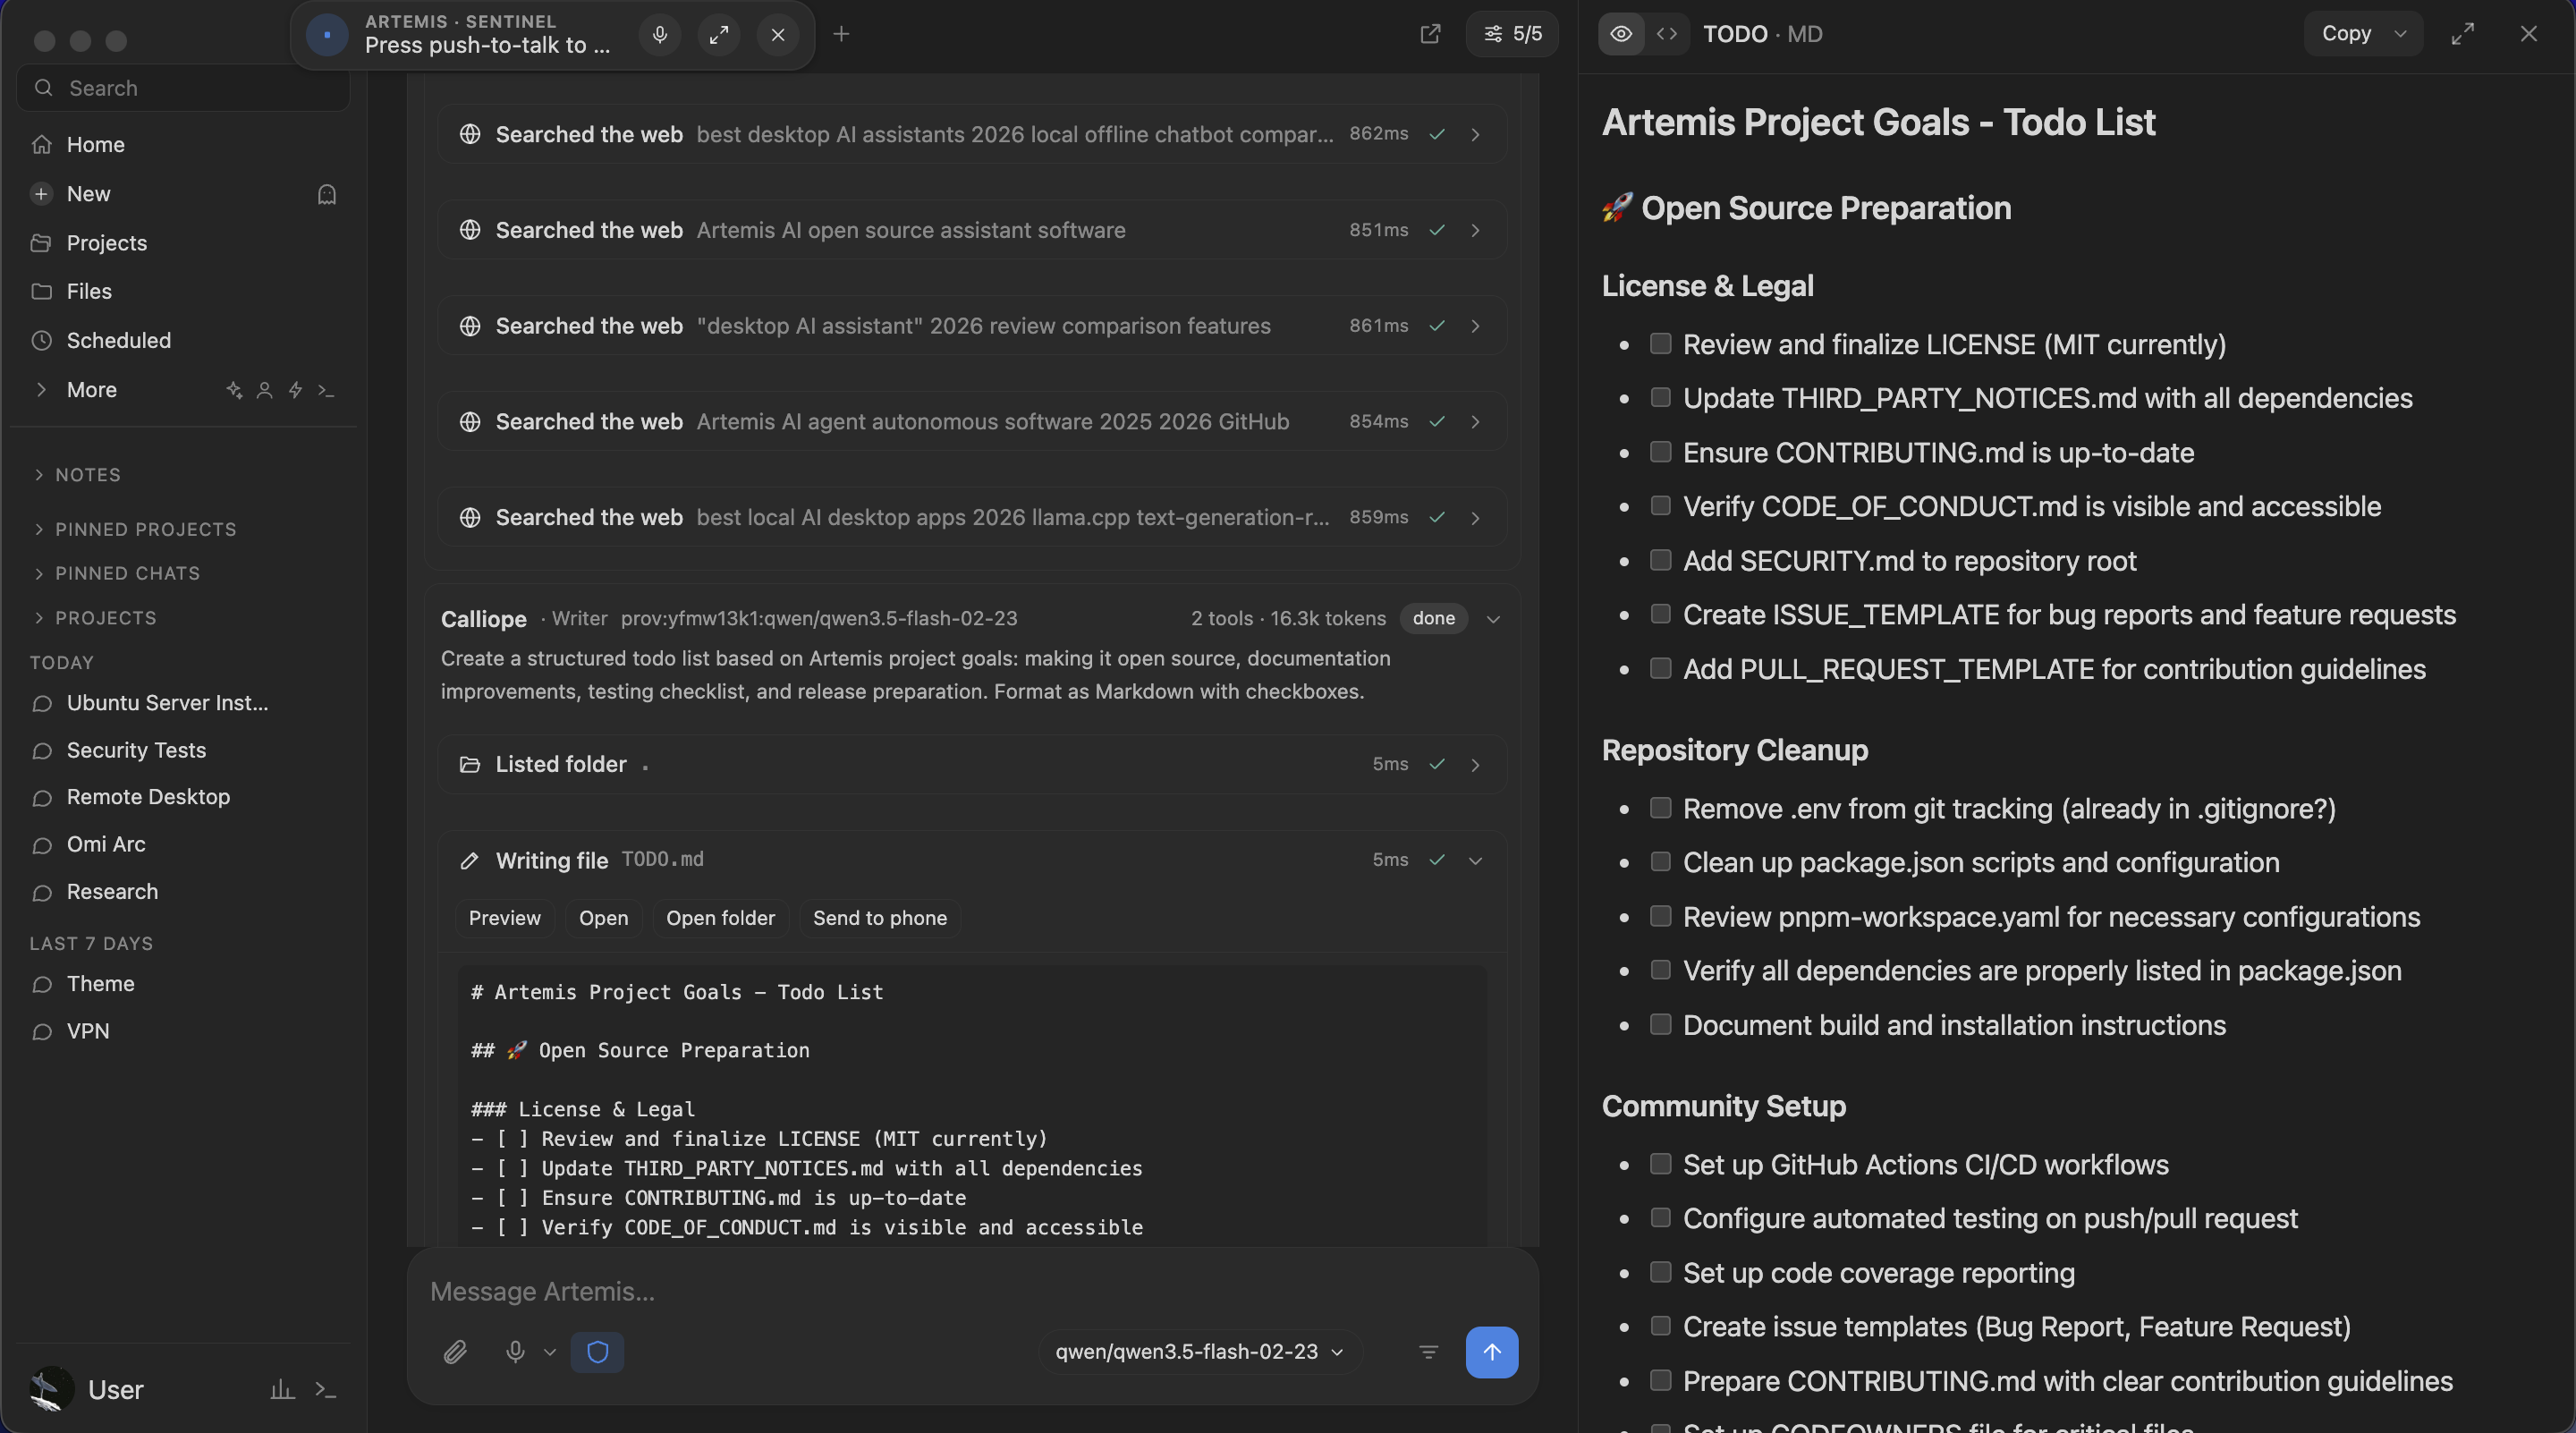Viewport: 2576px width, 1433px height.
Task: Open chat in external window icon
Action: 1431,34
